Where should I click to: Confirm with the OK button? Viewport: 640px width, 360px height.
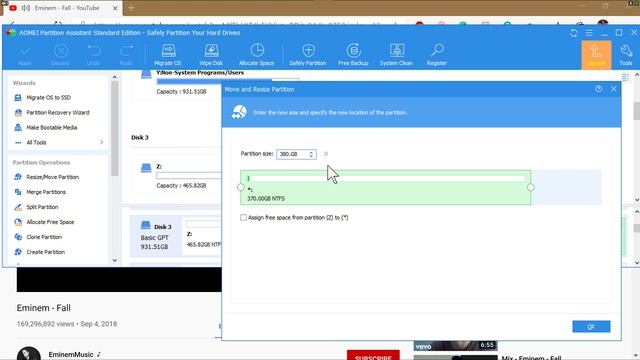591,327
